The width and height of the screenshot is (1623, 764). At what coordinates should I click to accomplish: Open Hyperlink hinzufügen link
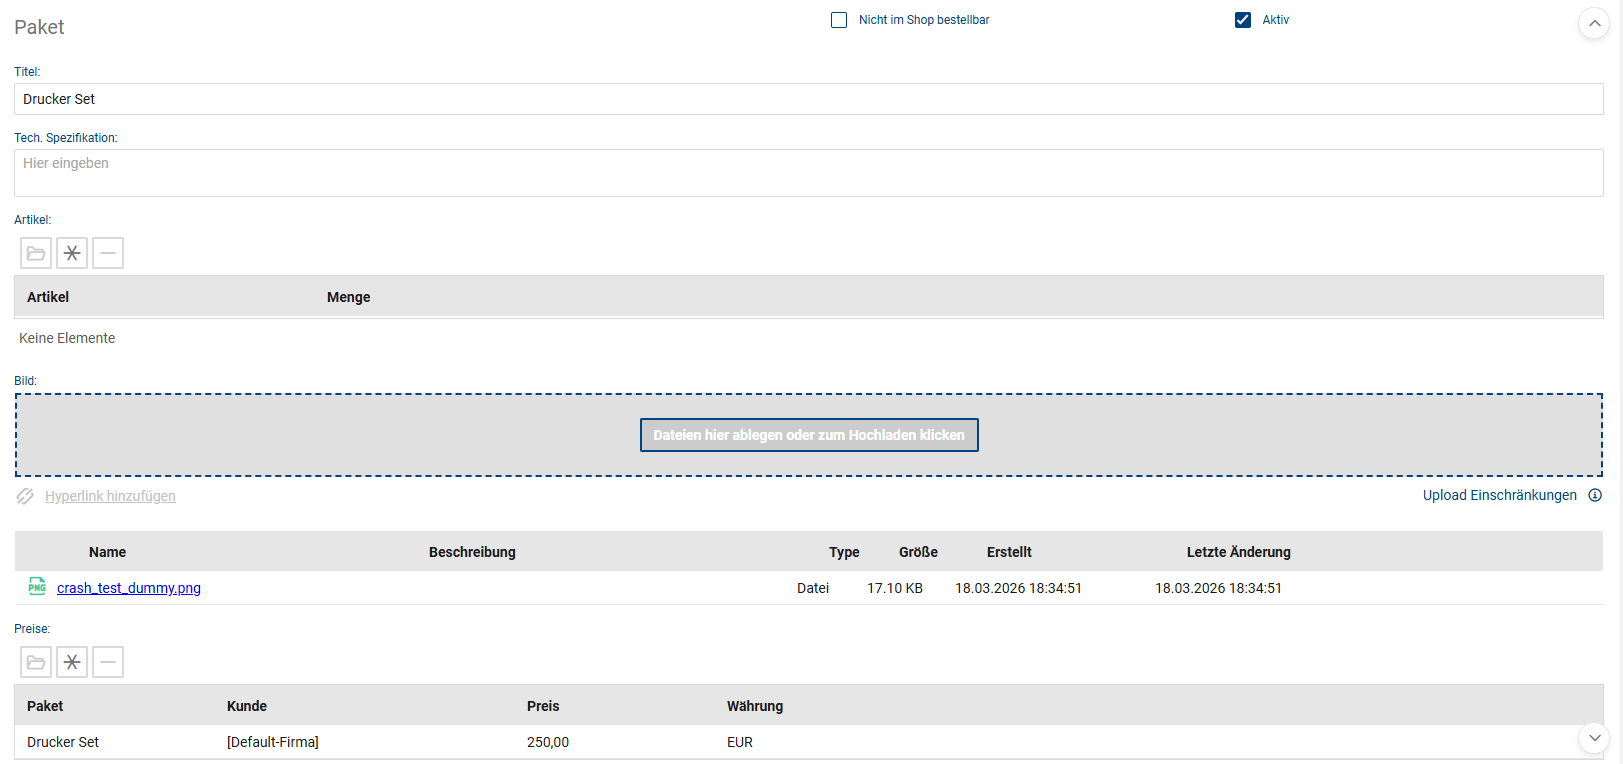click(110, 496)
